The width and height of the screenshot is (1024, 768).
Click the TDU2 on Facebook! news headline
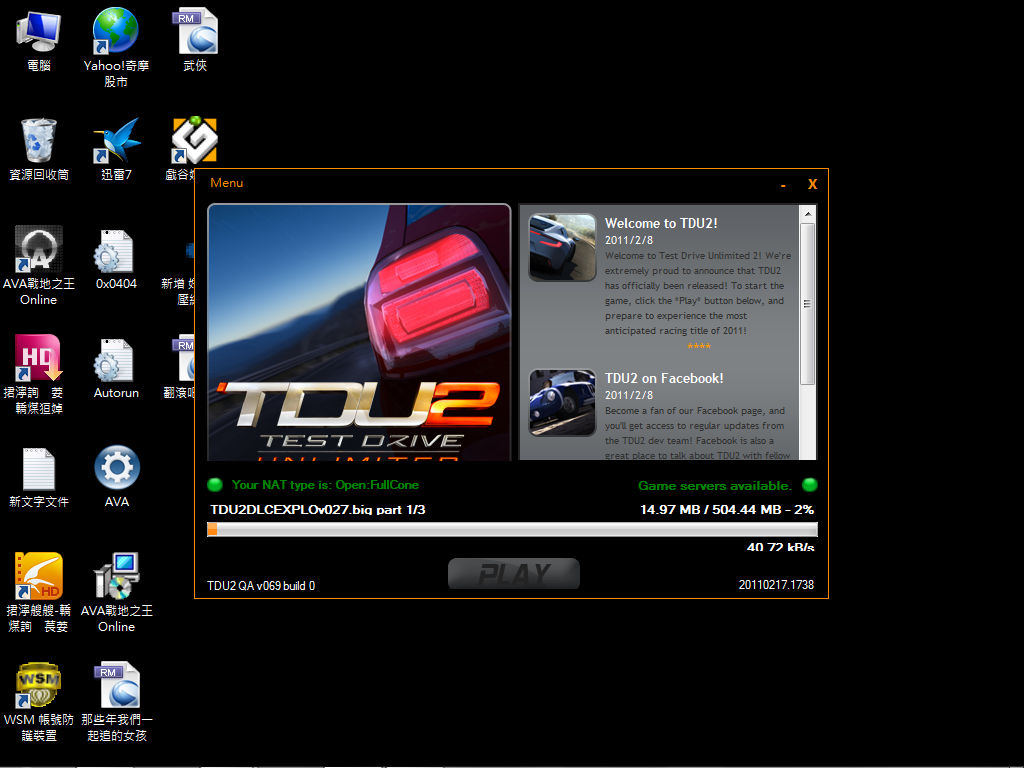pyautogui.click(x=664, y=378)
